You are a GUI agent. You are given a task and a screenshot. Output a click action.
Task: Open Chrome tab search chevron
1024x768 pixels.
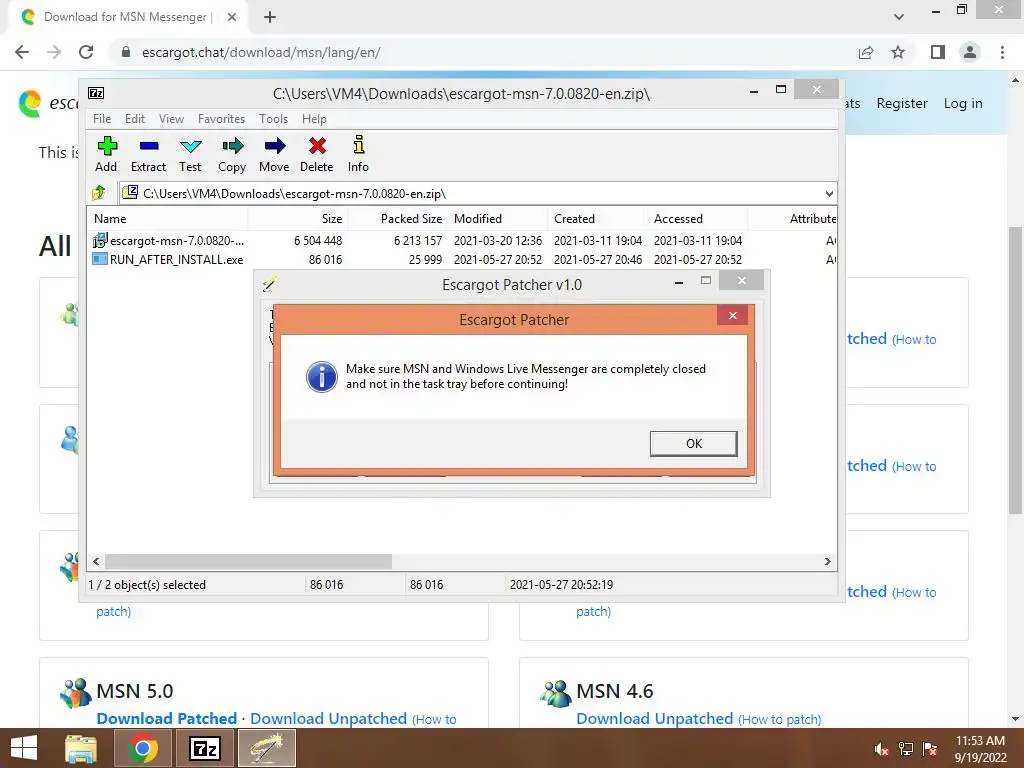point(899,17)
